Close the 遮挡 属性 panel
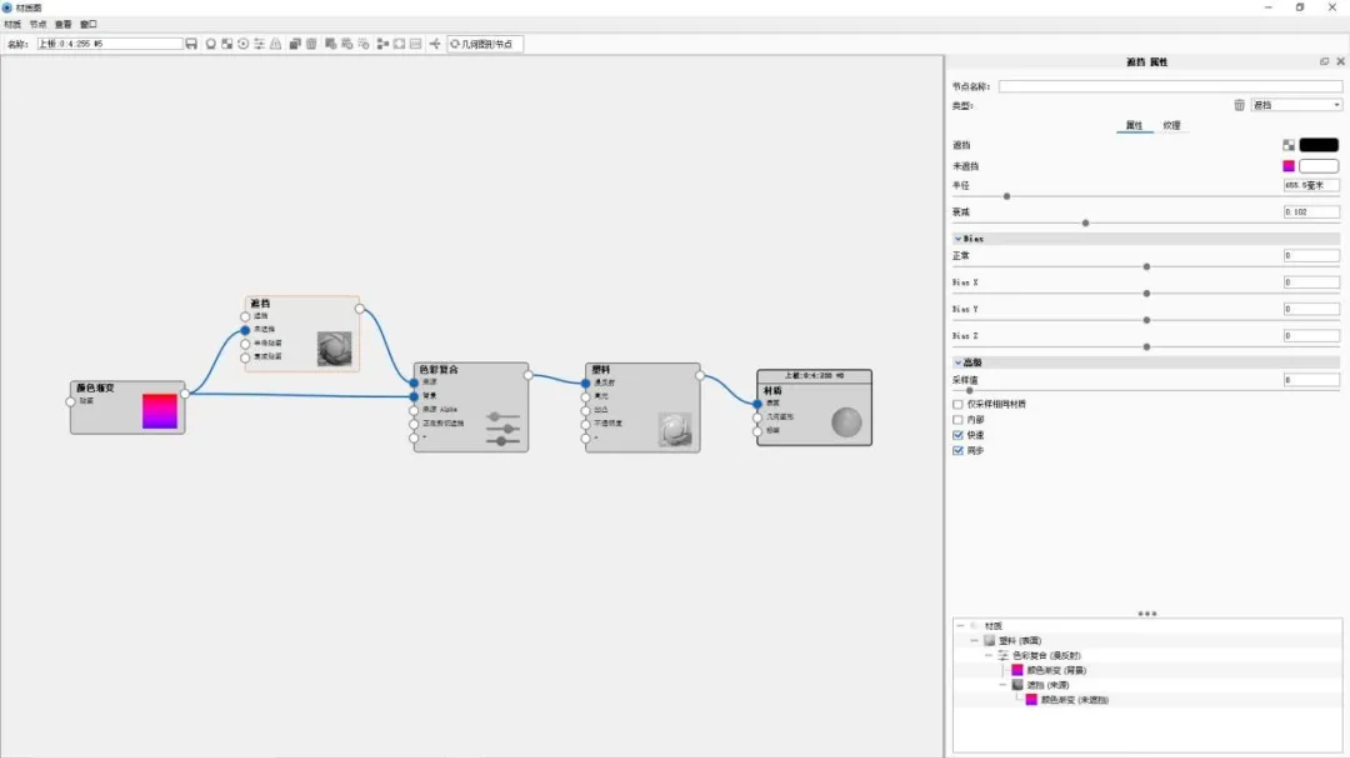The image size is (1350, 758). click(x=1341, y=62)
